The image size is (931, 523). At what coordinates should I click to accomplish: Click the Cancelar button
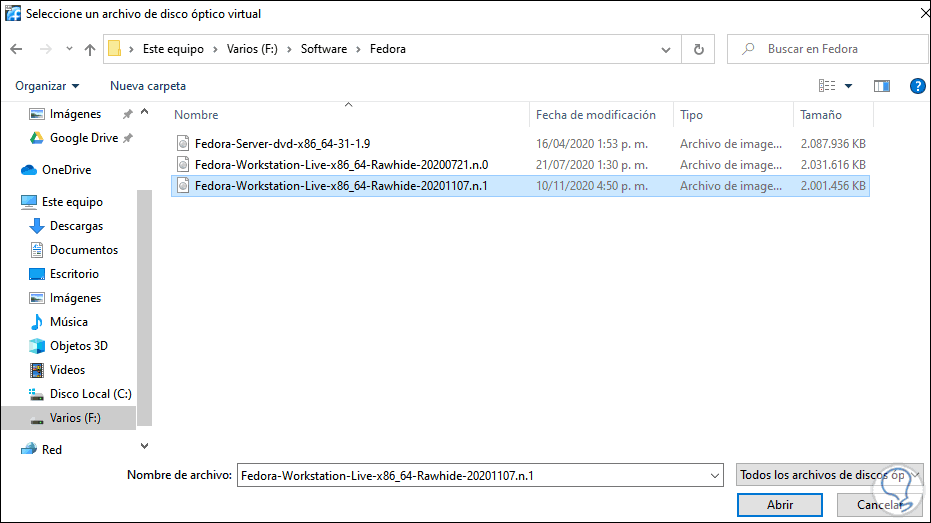879,505
